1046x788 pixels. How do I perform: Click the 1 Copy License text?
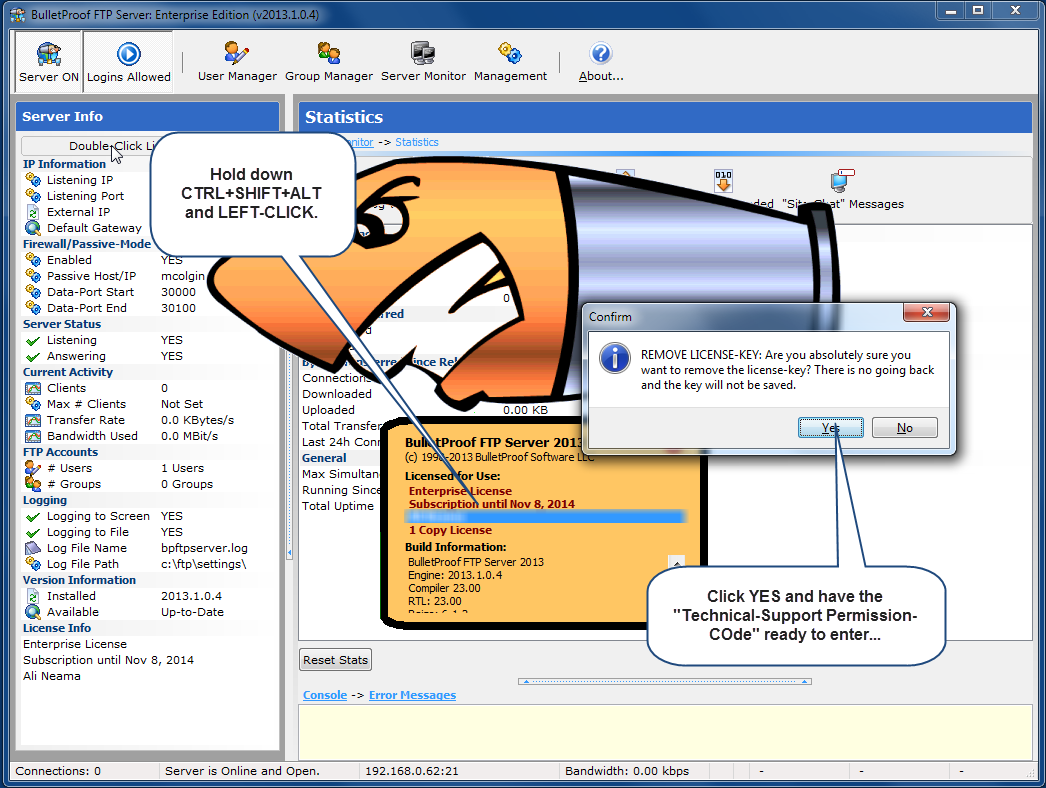(x=450, y=530)
